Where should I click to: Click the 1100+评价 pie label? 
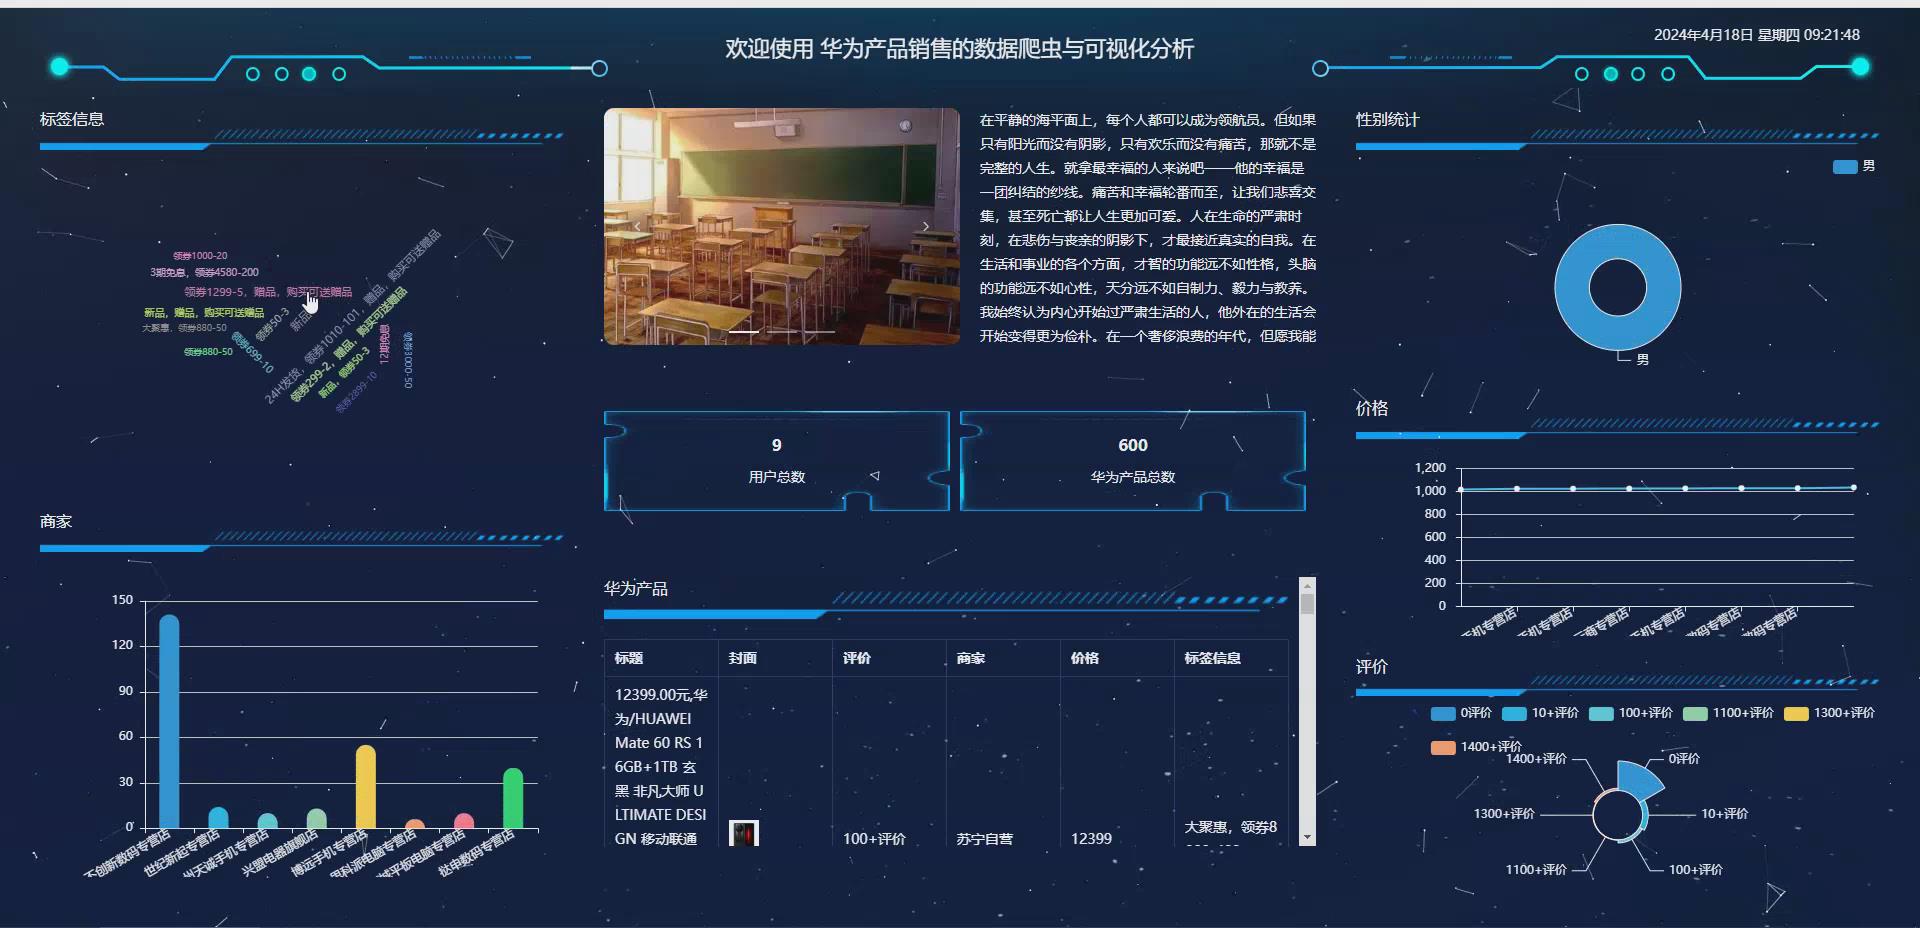click(x=1536, y=870)
